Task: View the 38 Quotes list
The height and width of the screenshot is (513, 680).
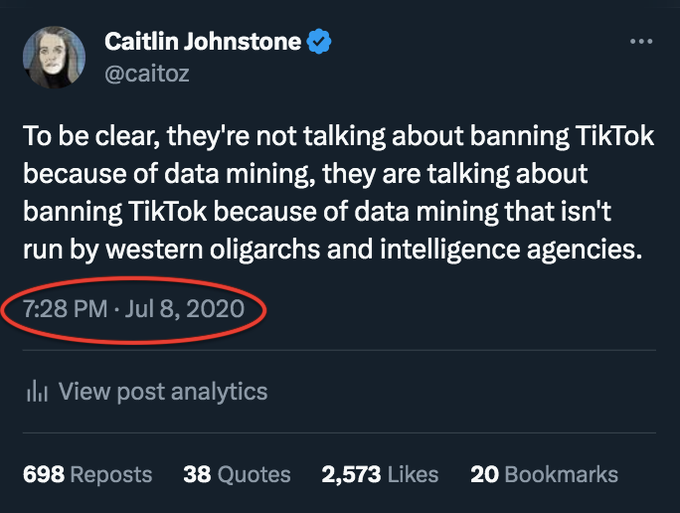Action: (x=237, y=474)
